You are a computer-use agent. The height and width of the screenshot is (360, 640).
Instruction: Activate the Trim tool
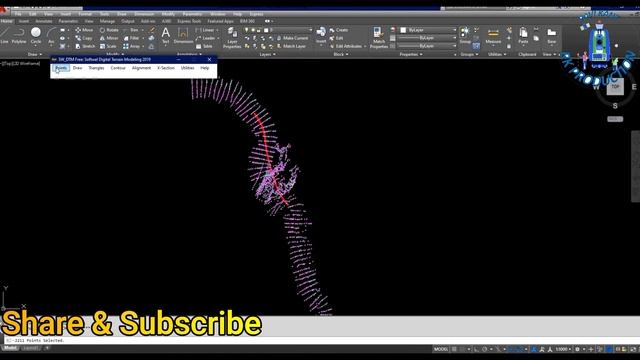point(131,30)
